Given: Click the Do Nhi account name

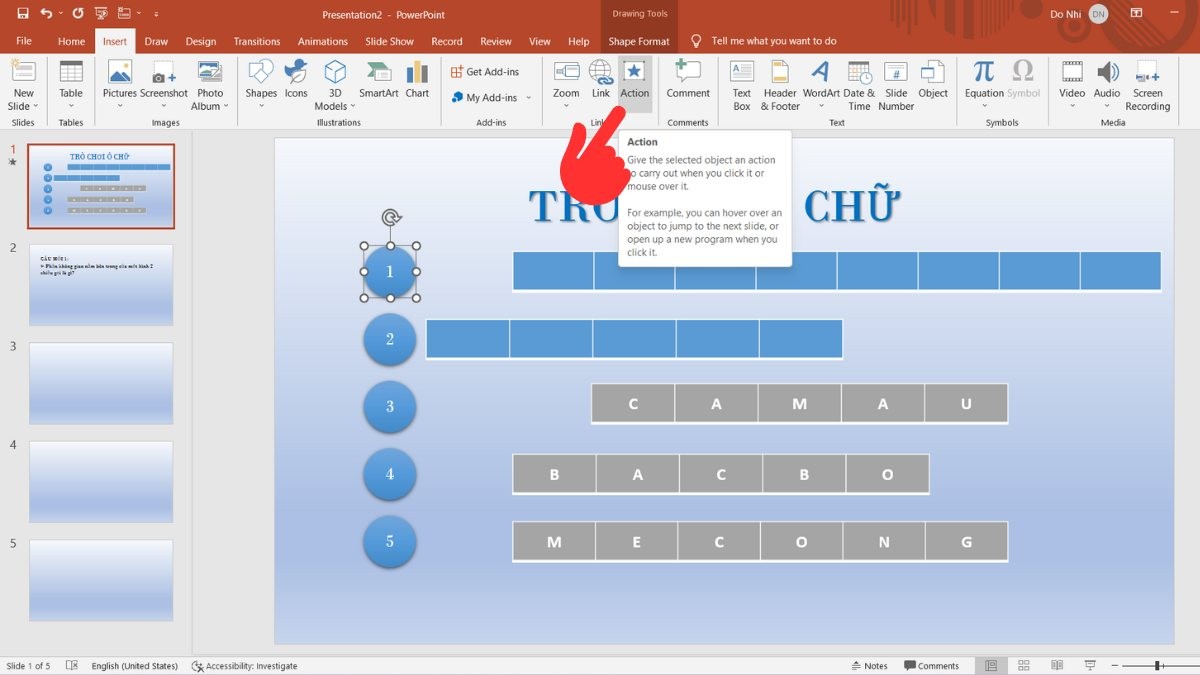Looking at the screenshot, I should [x=1066, y=14].
